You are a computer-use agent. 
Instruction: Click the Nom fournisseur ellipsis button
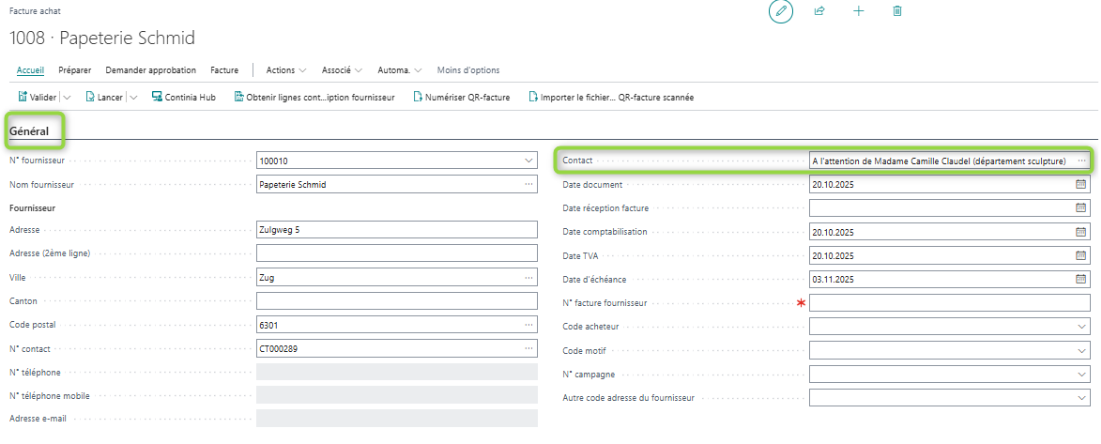(528, 184)
